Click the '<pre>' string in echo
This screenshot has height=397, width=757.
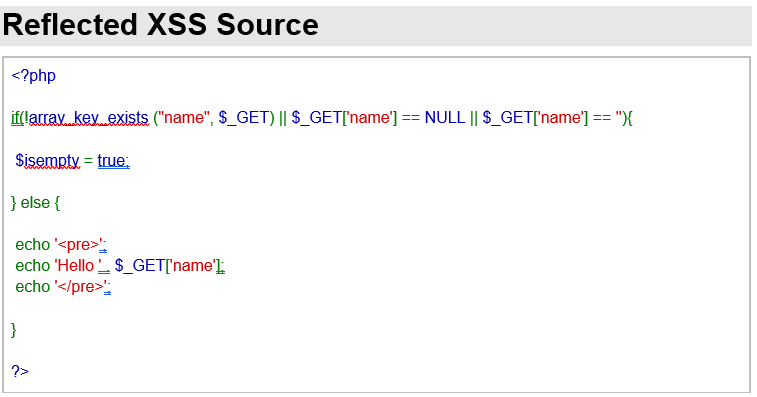coord(79,245)
